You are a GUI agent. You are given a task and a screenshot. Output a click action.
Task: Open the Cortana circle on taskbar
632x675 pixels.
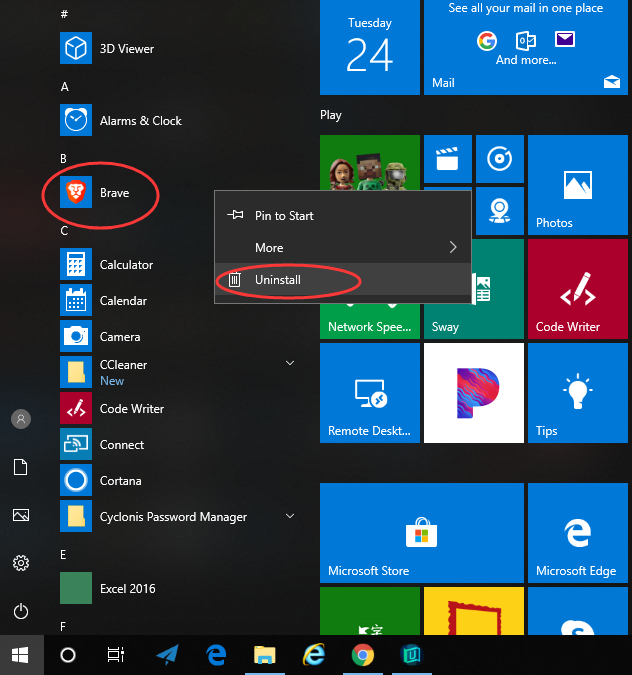(68, 655)
